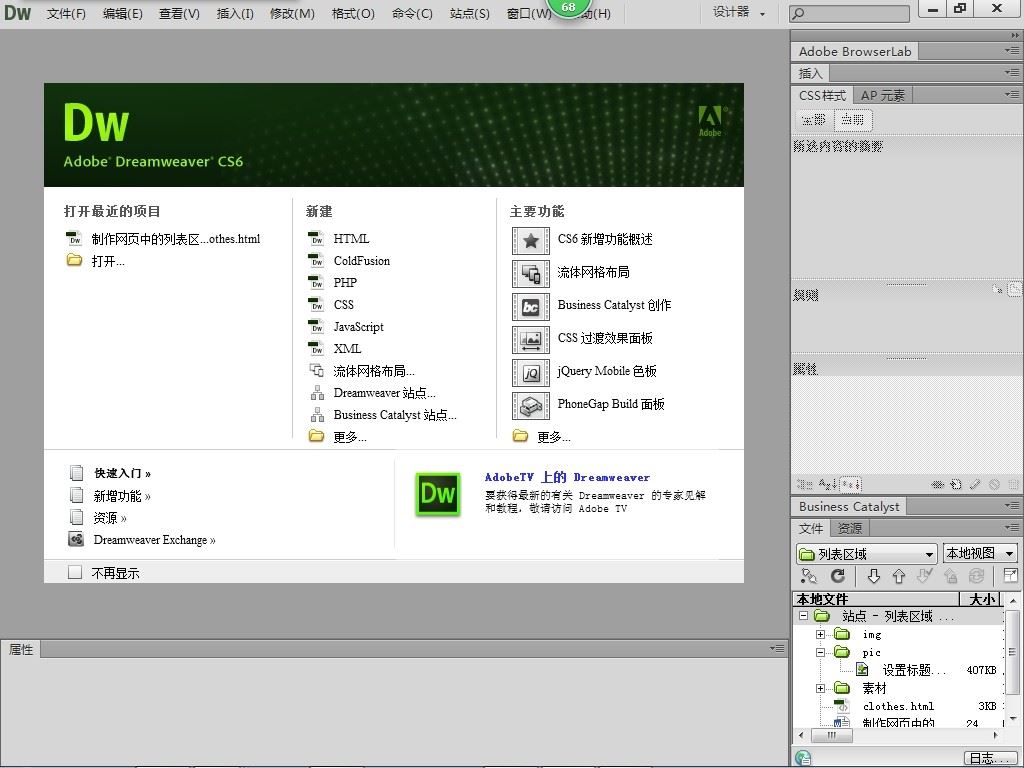Open the 格式(O) menu

(x=353, y=13)
